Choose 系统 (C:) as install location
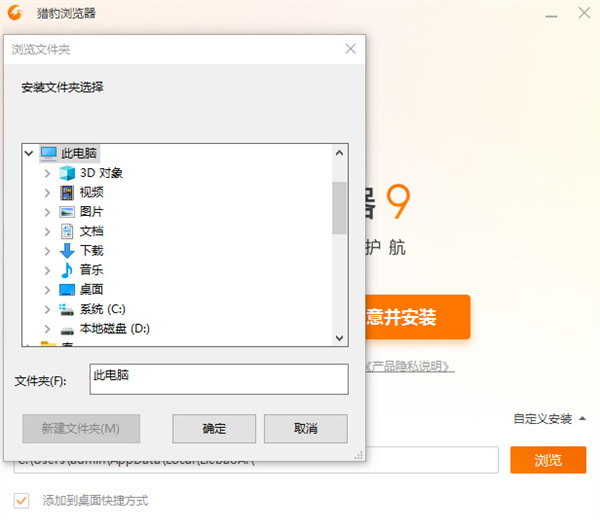 [x=103, y=309]
